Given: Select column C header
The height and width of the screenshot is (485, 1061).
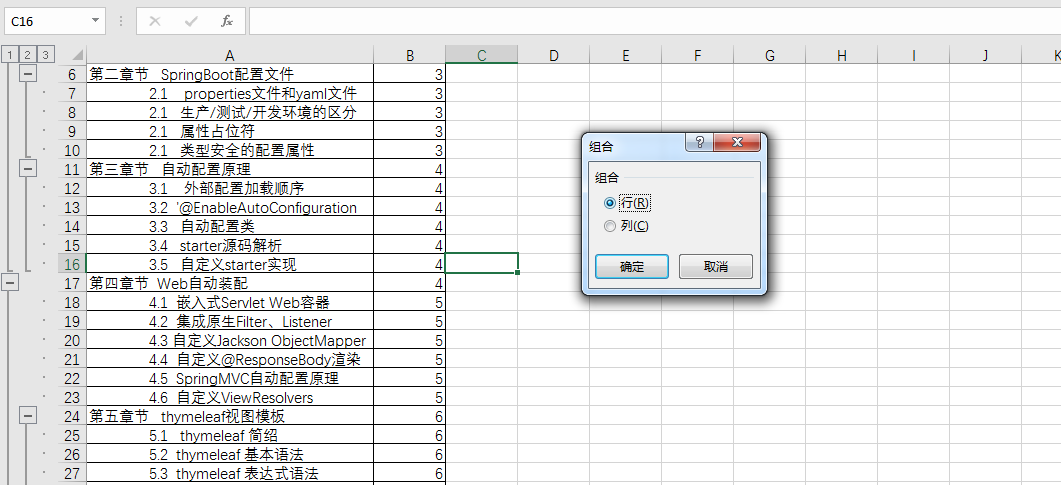Looking at the screenshot, I should click(x=482, y=55).
